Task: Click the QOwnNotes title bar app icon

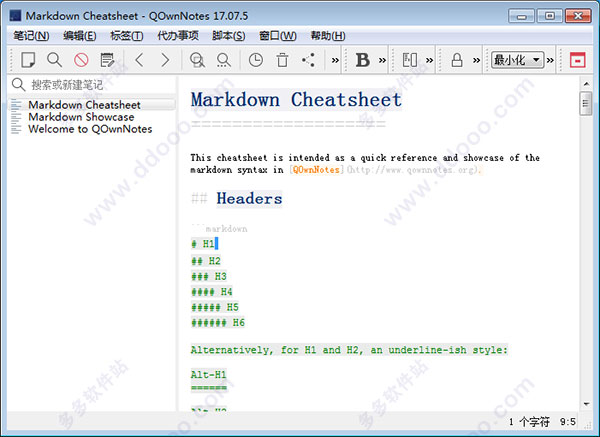Action: [x=15, y=16]
